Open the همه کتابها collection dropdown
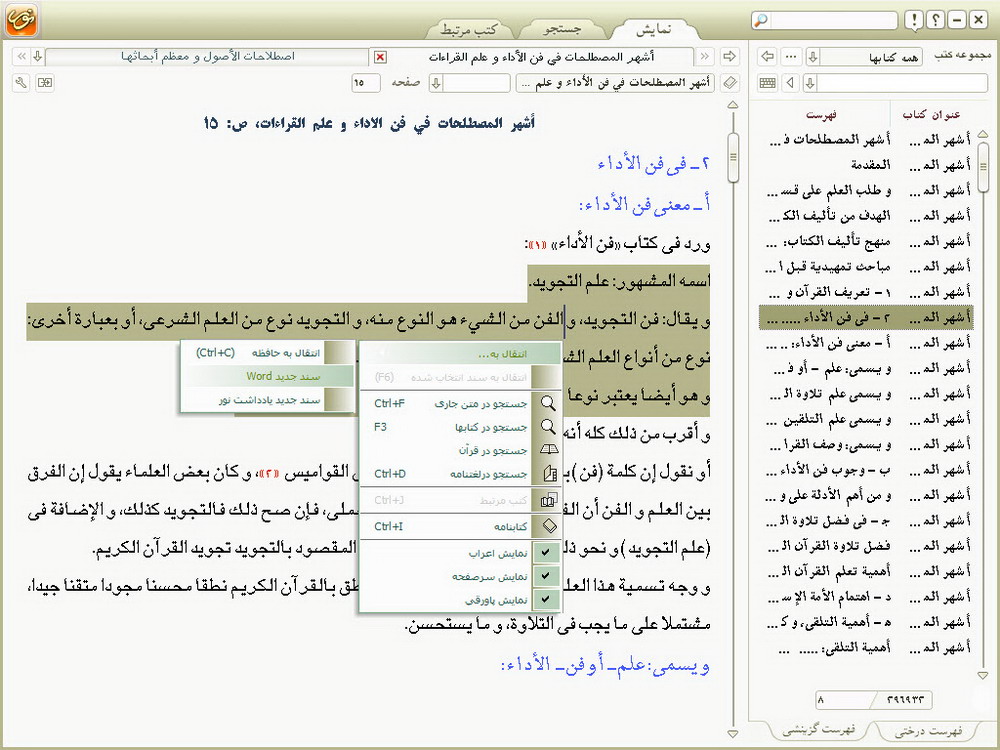The height and width of the screenshot is (750, 1000). [x=871, y=57]
